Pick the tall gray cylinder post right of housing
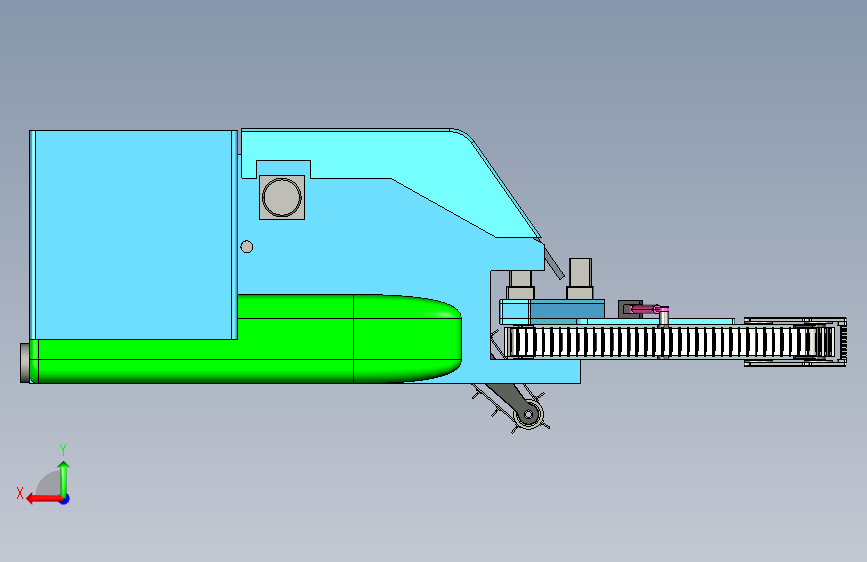The image size is (867, 562). click(580, 279)
